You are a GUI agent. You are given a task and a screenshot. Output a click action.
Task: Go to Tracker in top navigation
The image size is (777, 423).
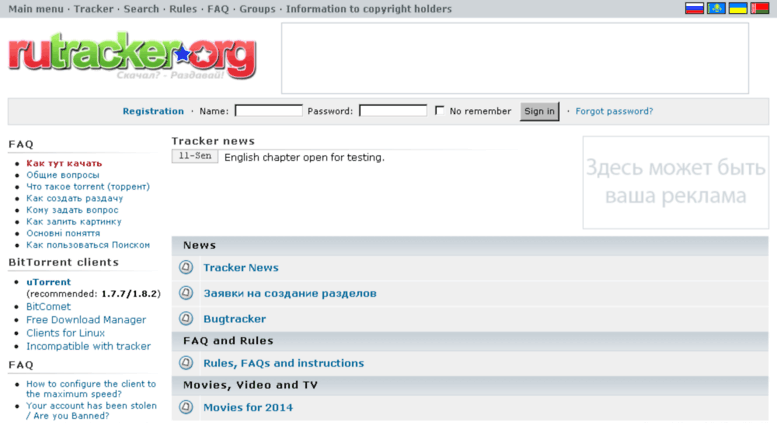[94, 9]
